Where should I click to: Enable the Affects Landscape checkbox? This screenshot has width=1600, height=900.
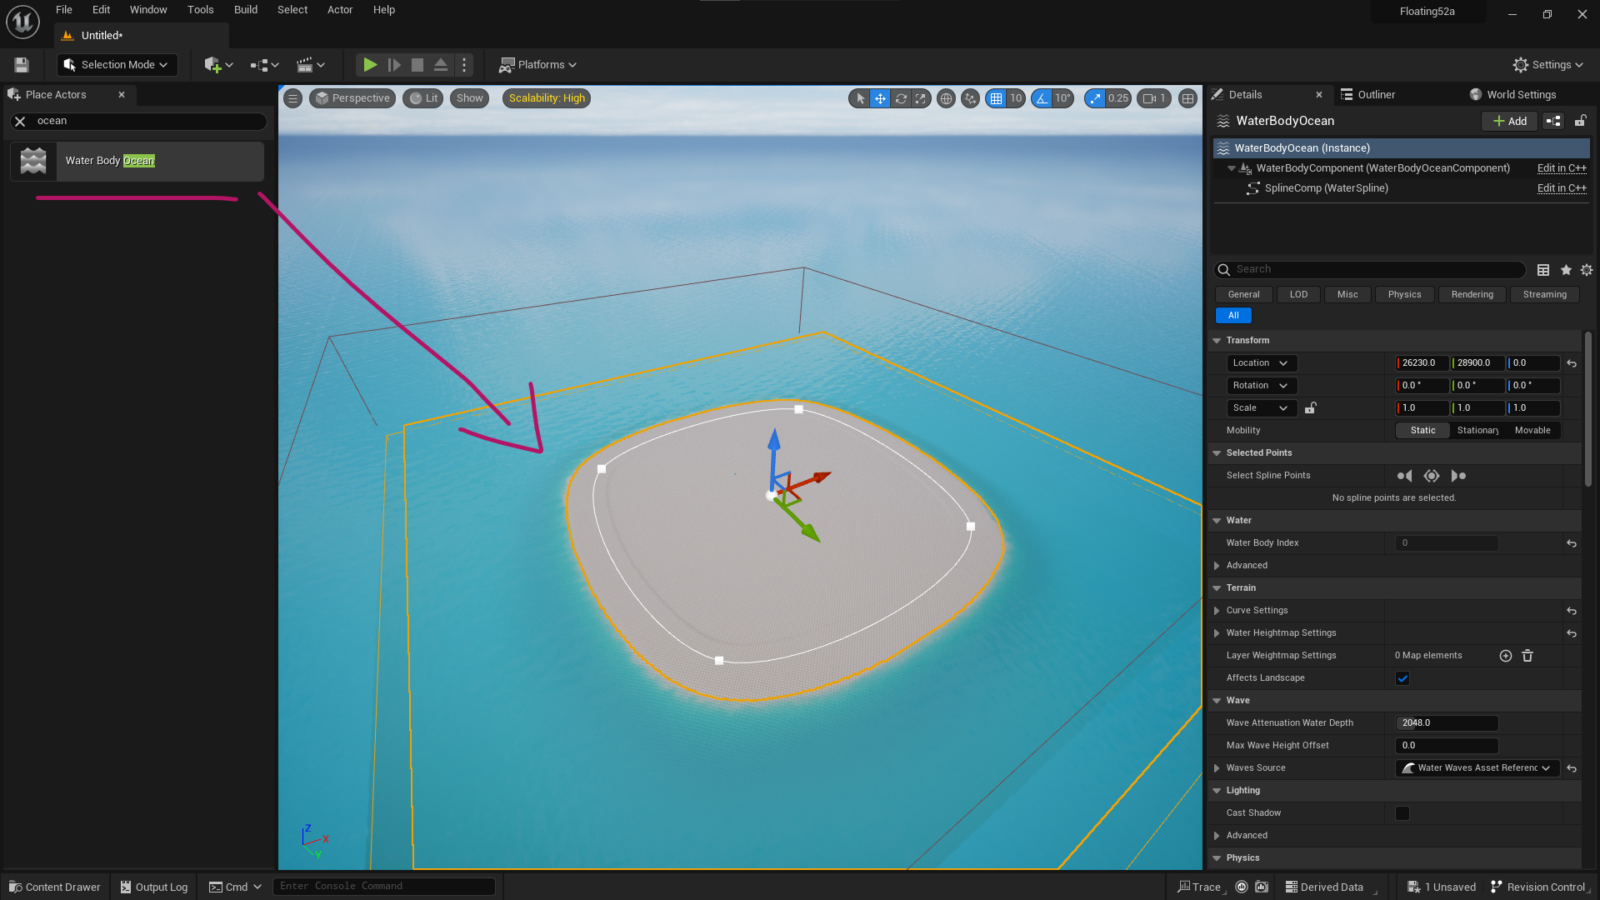[1403, 678]
